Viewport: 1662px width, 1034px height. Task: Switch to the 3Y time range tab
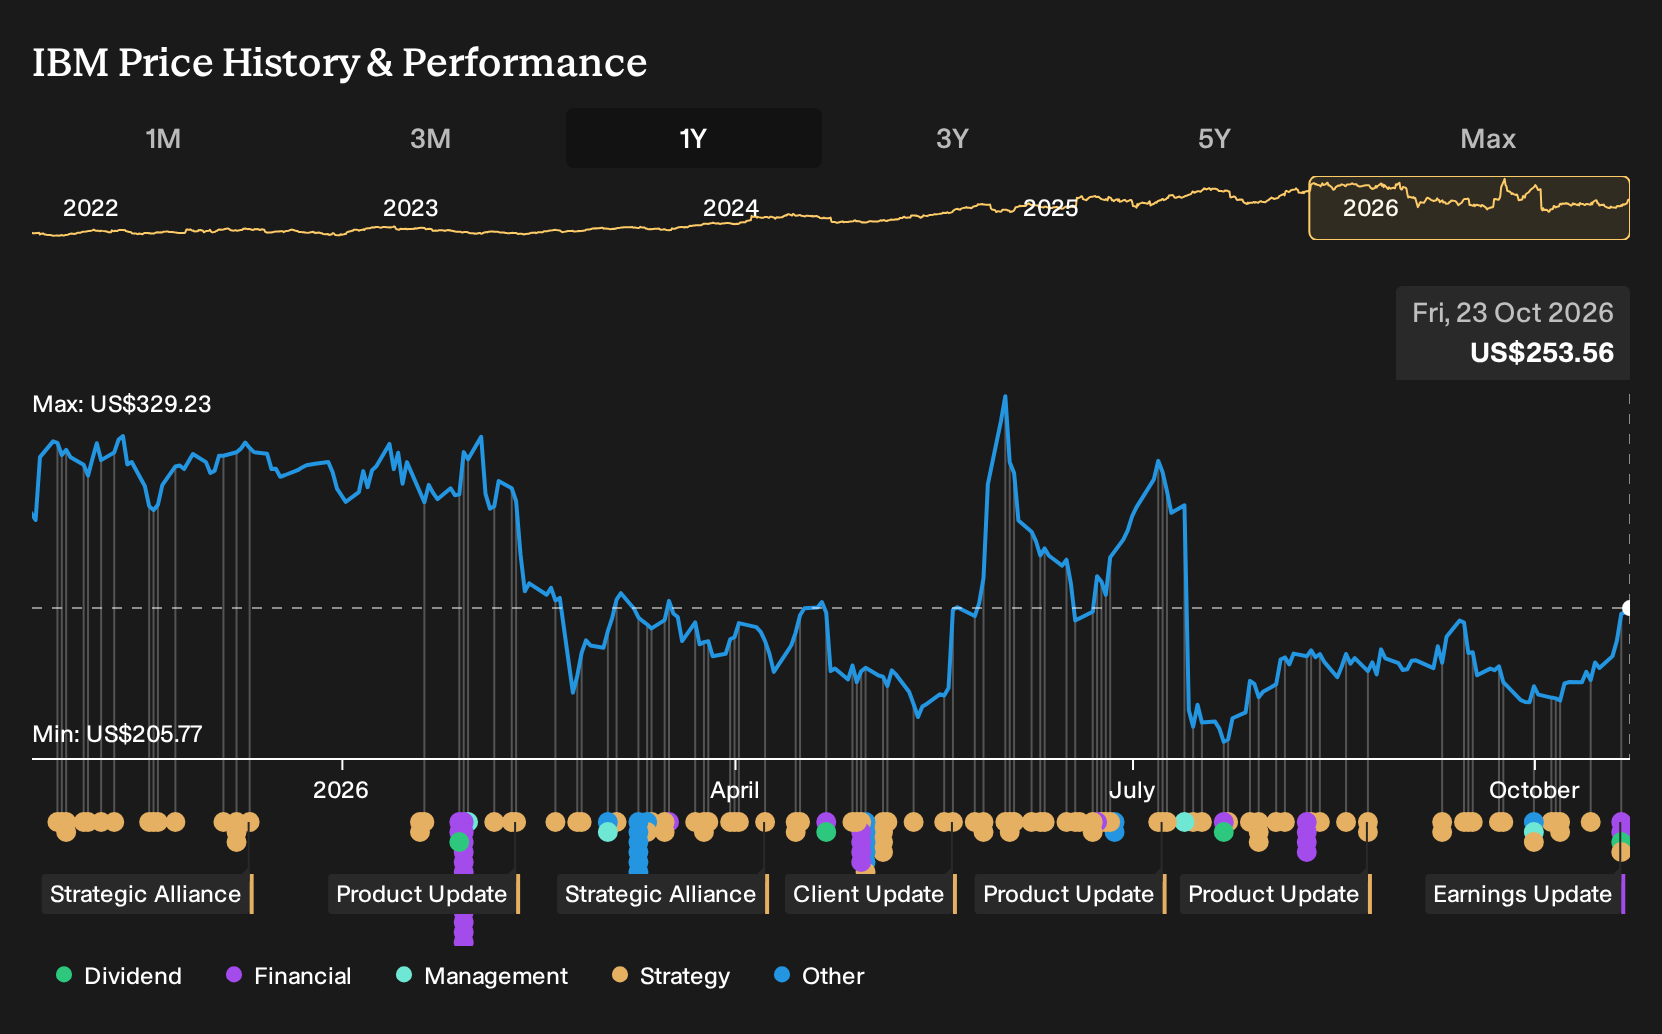click(952, 138)
